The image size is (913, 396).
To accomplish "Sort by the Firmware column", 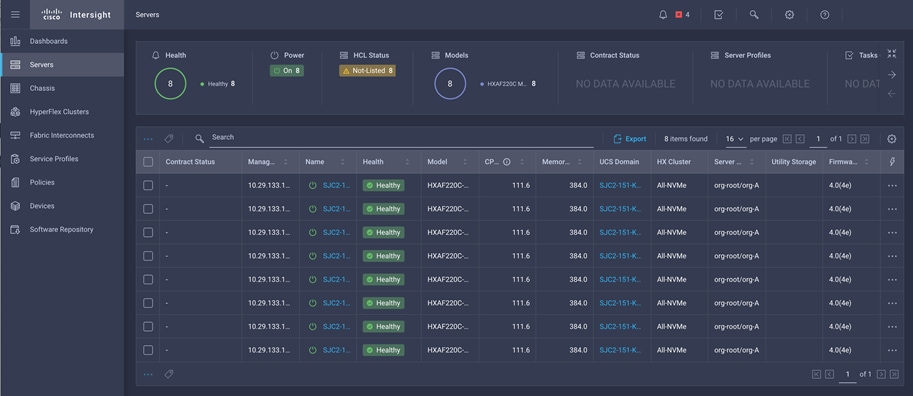I will tap(866, 162).
